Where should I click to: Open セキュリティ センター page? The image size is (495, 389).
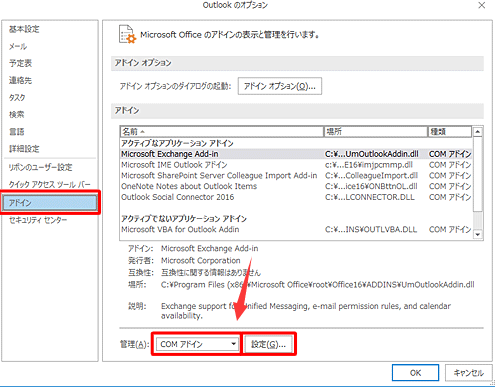[38, 220]
